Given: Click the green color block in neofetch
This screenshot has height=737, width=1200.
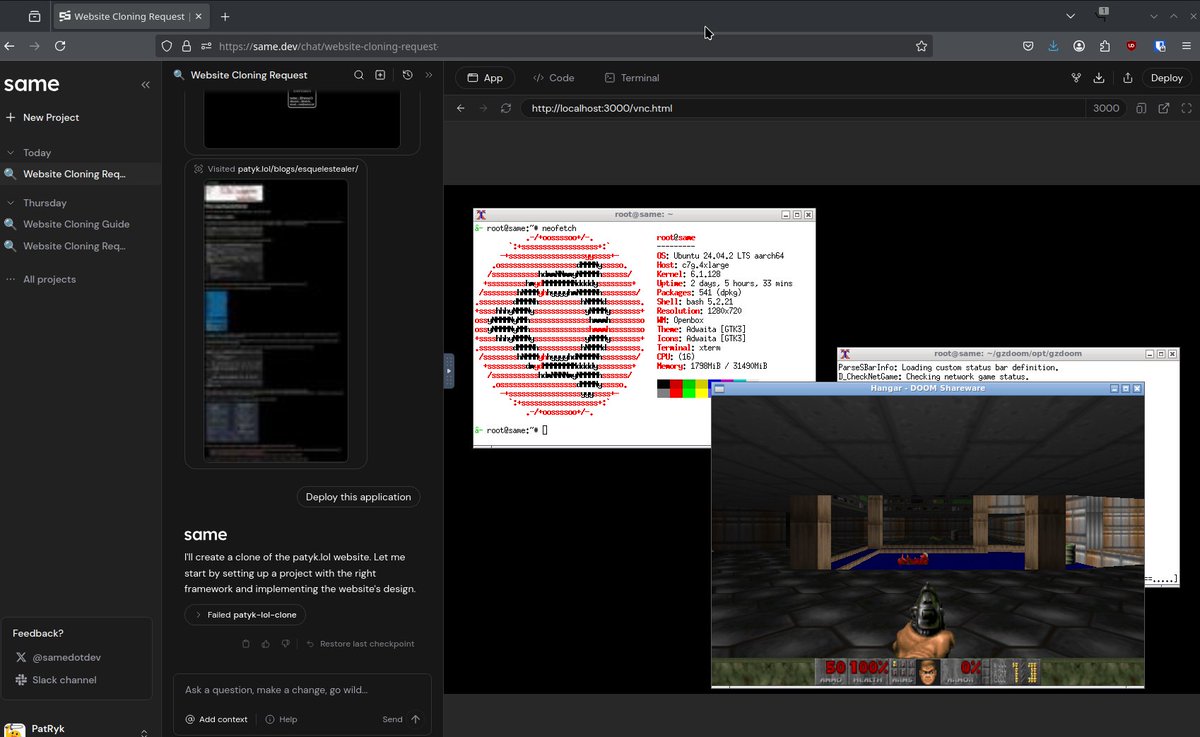Looking at the screenshot, I should tap(689, 388).
